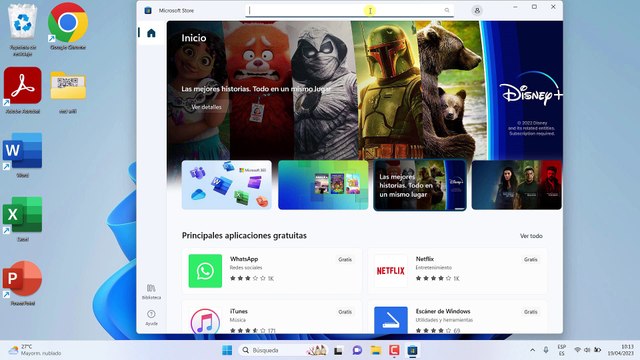Open the red C app on taskbar
The image size is (640, 360).
click(x=394, y=350)
